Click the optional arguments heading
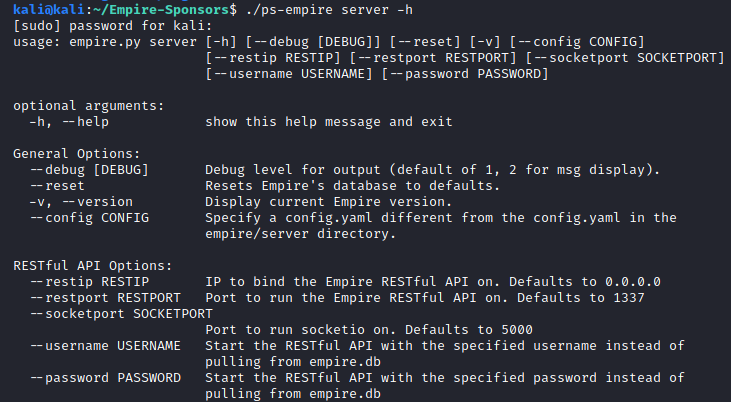The image size is (731, 402). click(x=89, y=106)
